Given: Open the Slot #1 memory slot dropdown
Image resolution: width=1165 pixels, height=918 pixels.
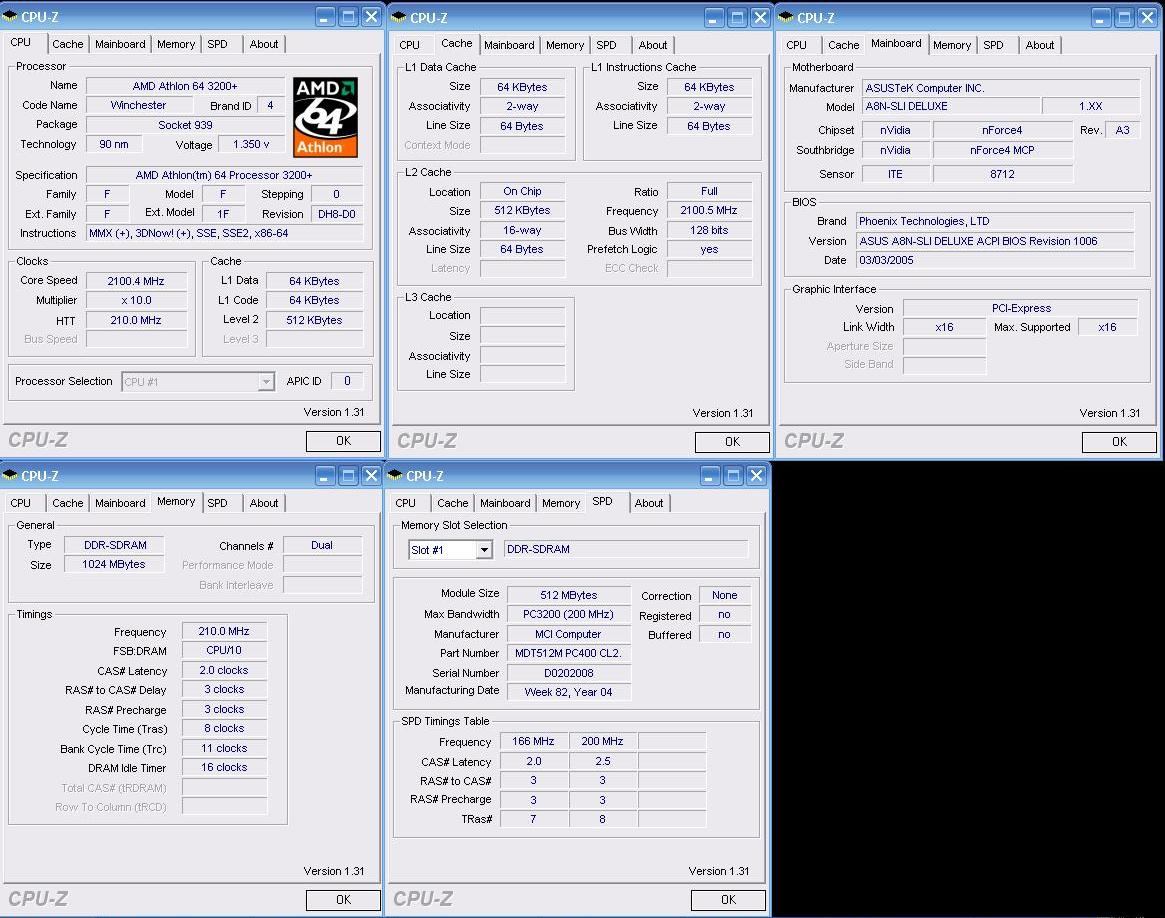Looking at the screenshot, I should (484, 550).
